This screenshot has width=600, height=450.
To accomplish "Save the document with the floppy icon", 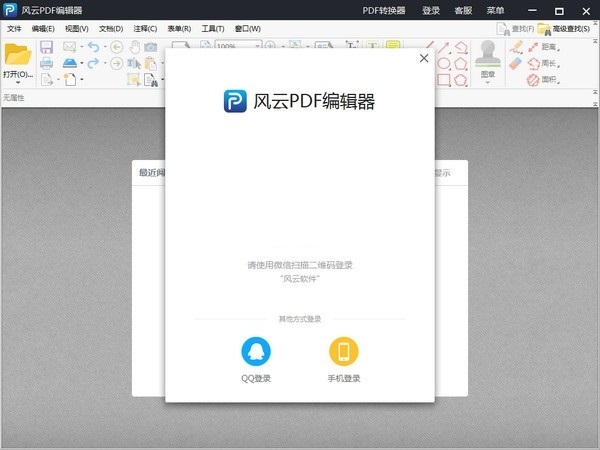I will 47,47.
